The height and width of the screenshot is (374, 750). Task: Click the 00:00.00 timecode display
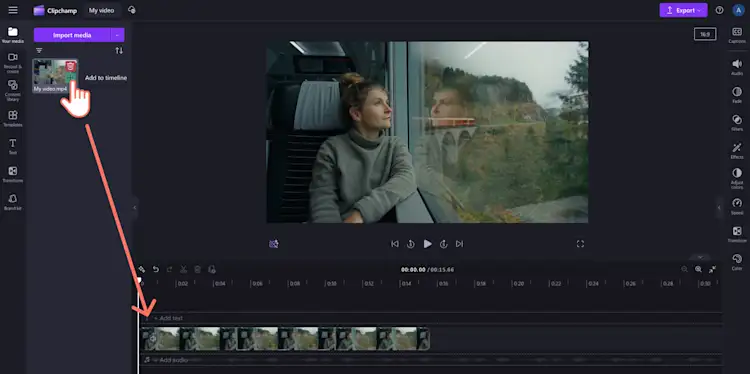coord(413,270)
